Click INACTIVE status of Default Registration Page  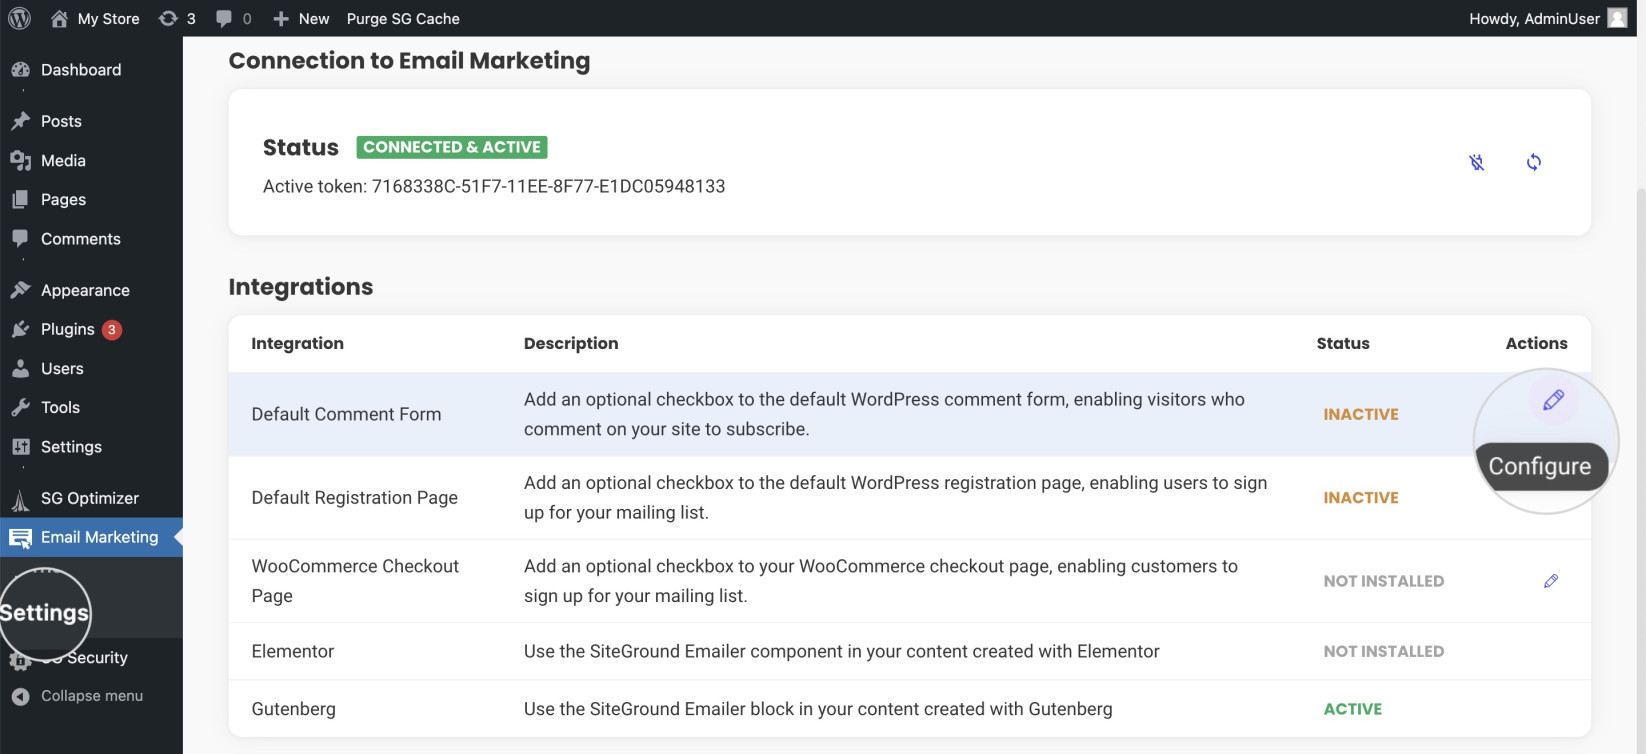[1361, 498]
